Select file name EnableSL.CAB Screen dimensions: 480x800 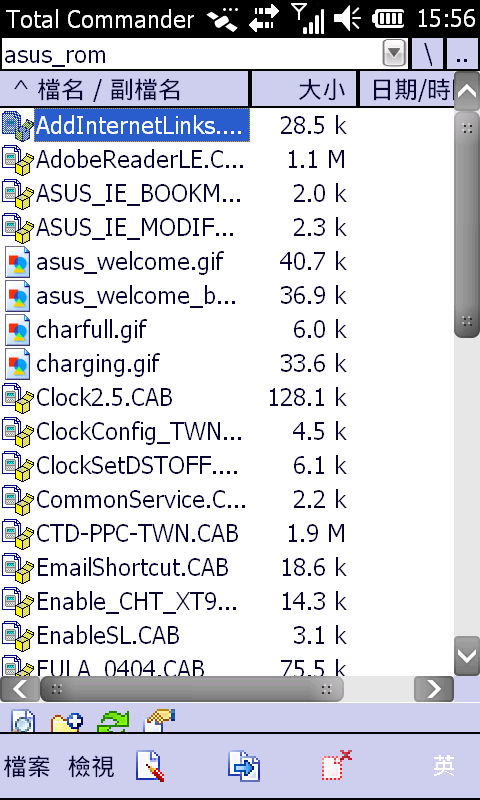pyautogui.click(x=108, y=636)
